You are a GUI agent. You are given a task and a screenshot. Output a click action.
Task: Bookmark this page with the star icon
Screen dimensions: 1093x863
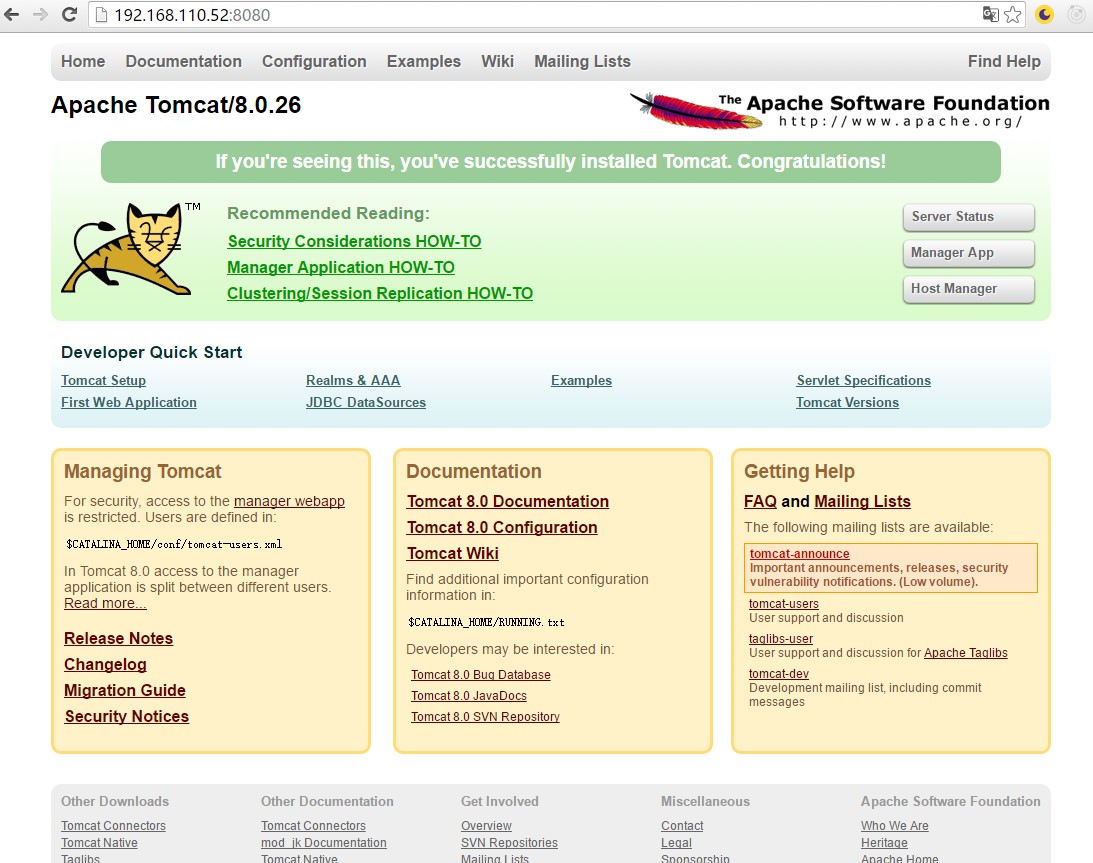click(x=1013, y=14)
